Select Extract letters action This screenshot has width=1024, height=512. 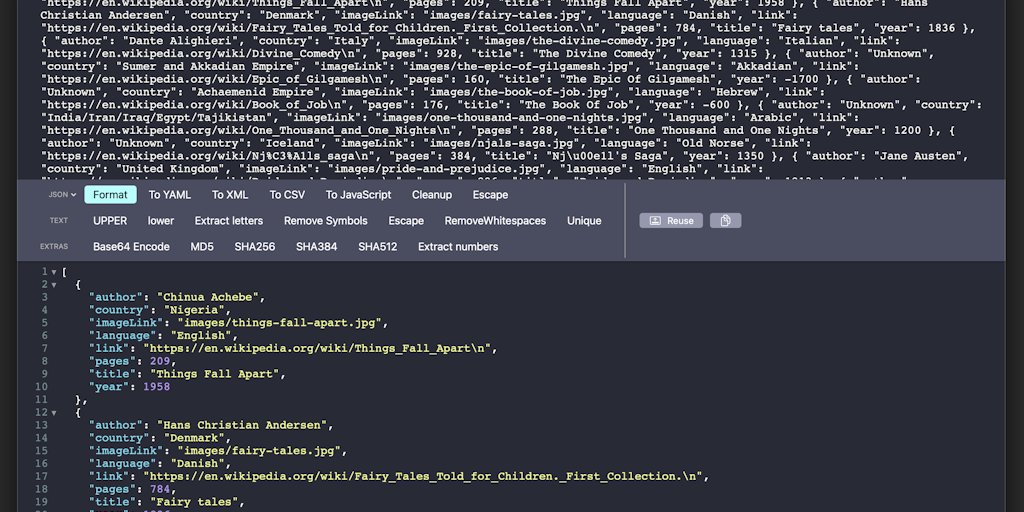pyautogui.click(x=229, y=221)
